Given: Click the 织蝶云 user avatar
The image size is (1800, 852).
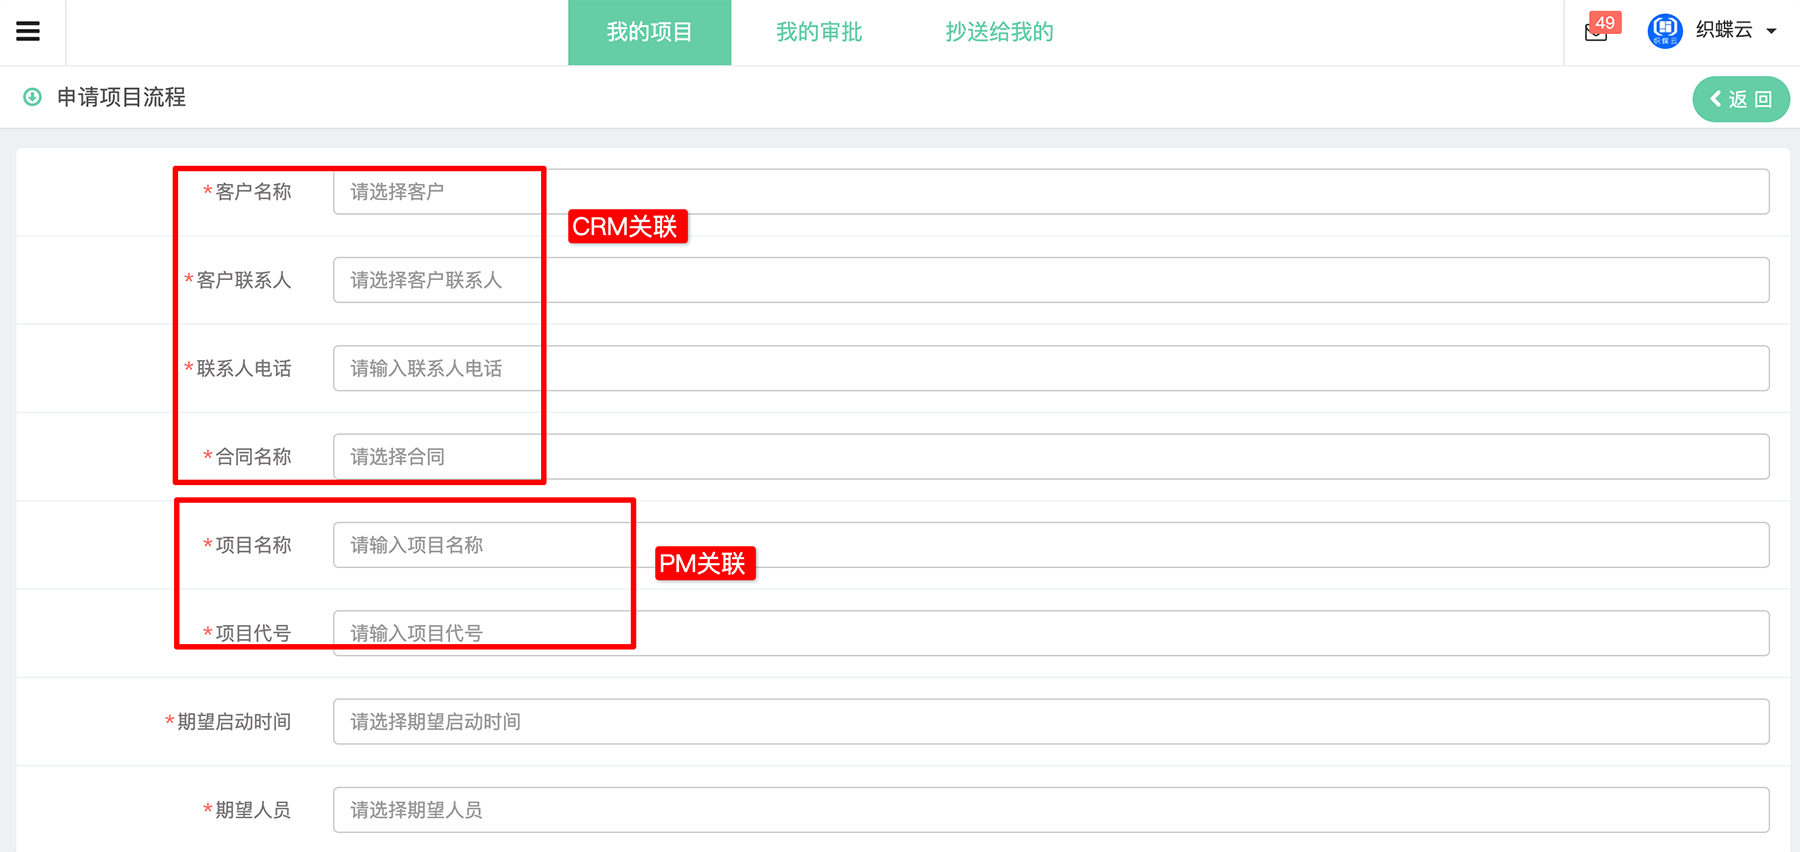Looking at the screenshot, I should click(1665, 31).
